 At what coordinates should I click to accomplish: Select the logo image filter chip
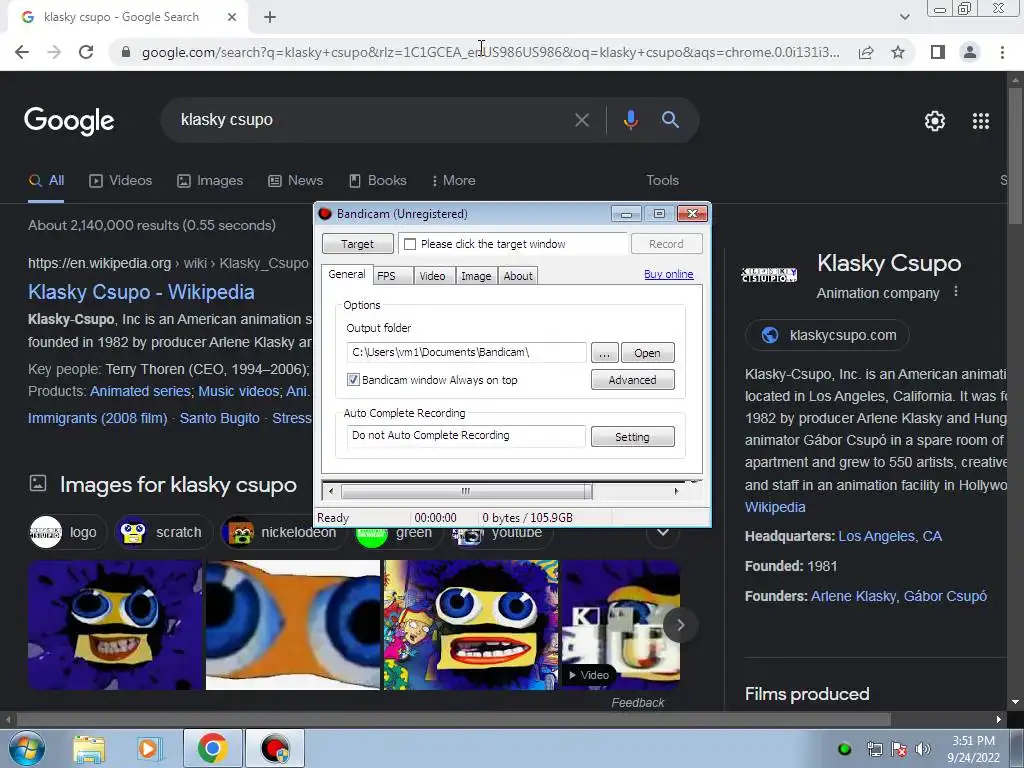(x=67, y=532)
